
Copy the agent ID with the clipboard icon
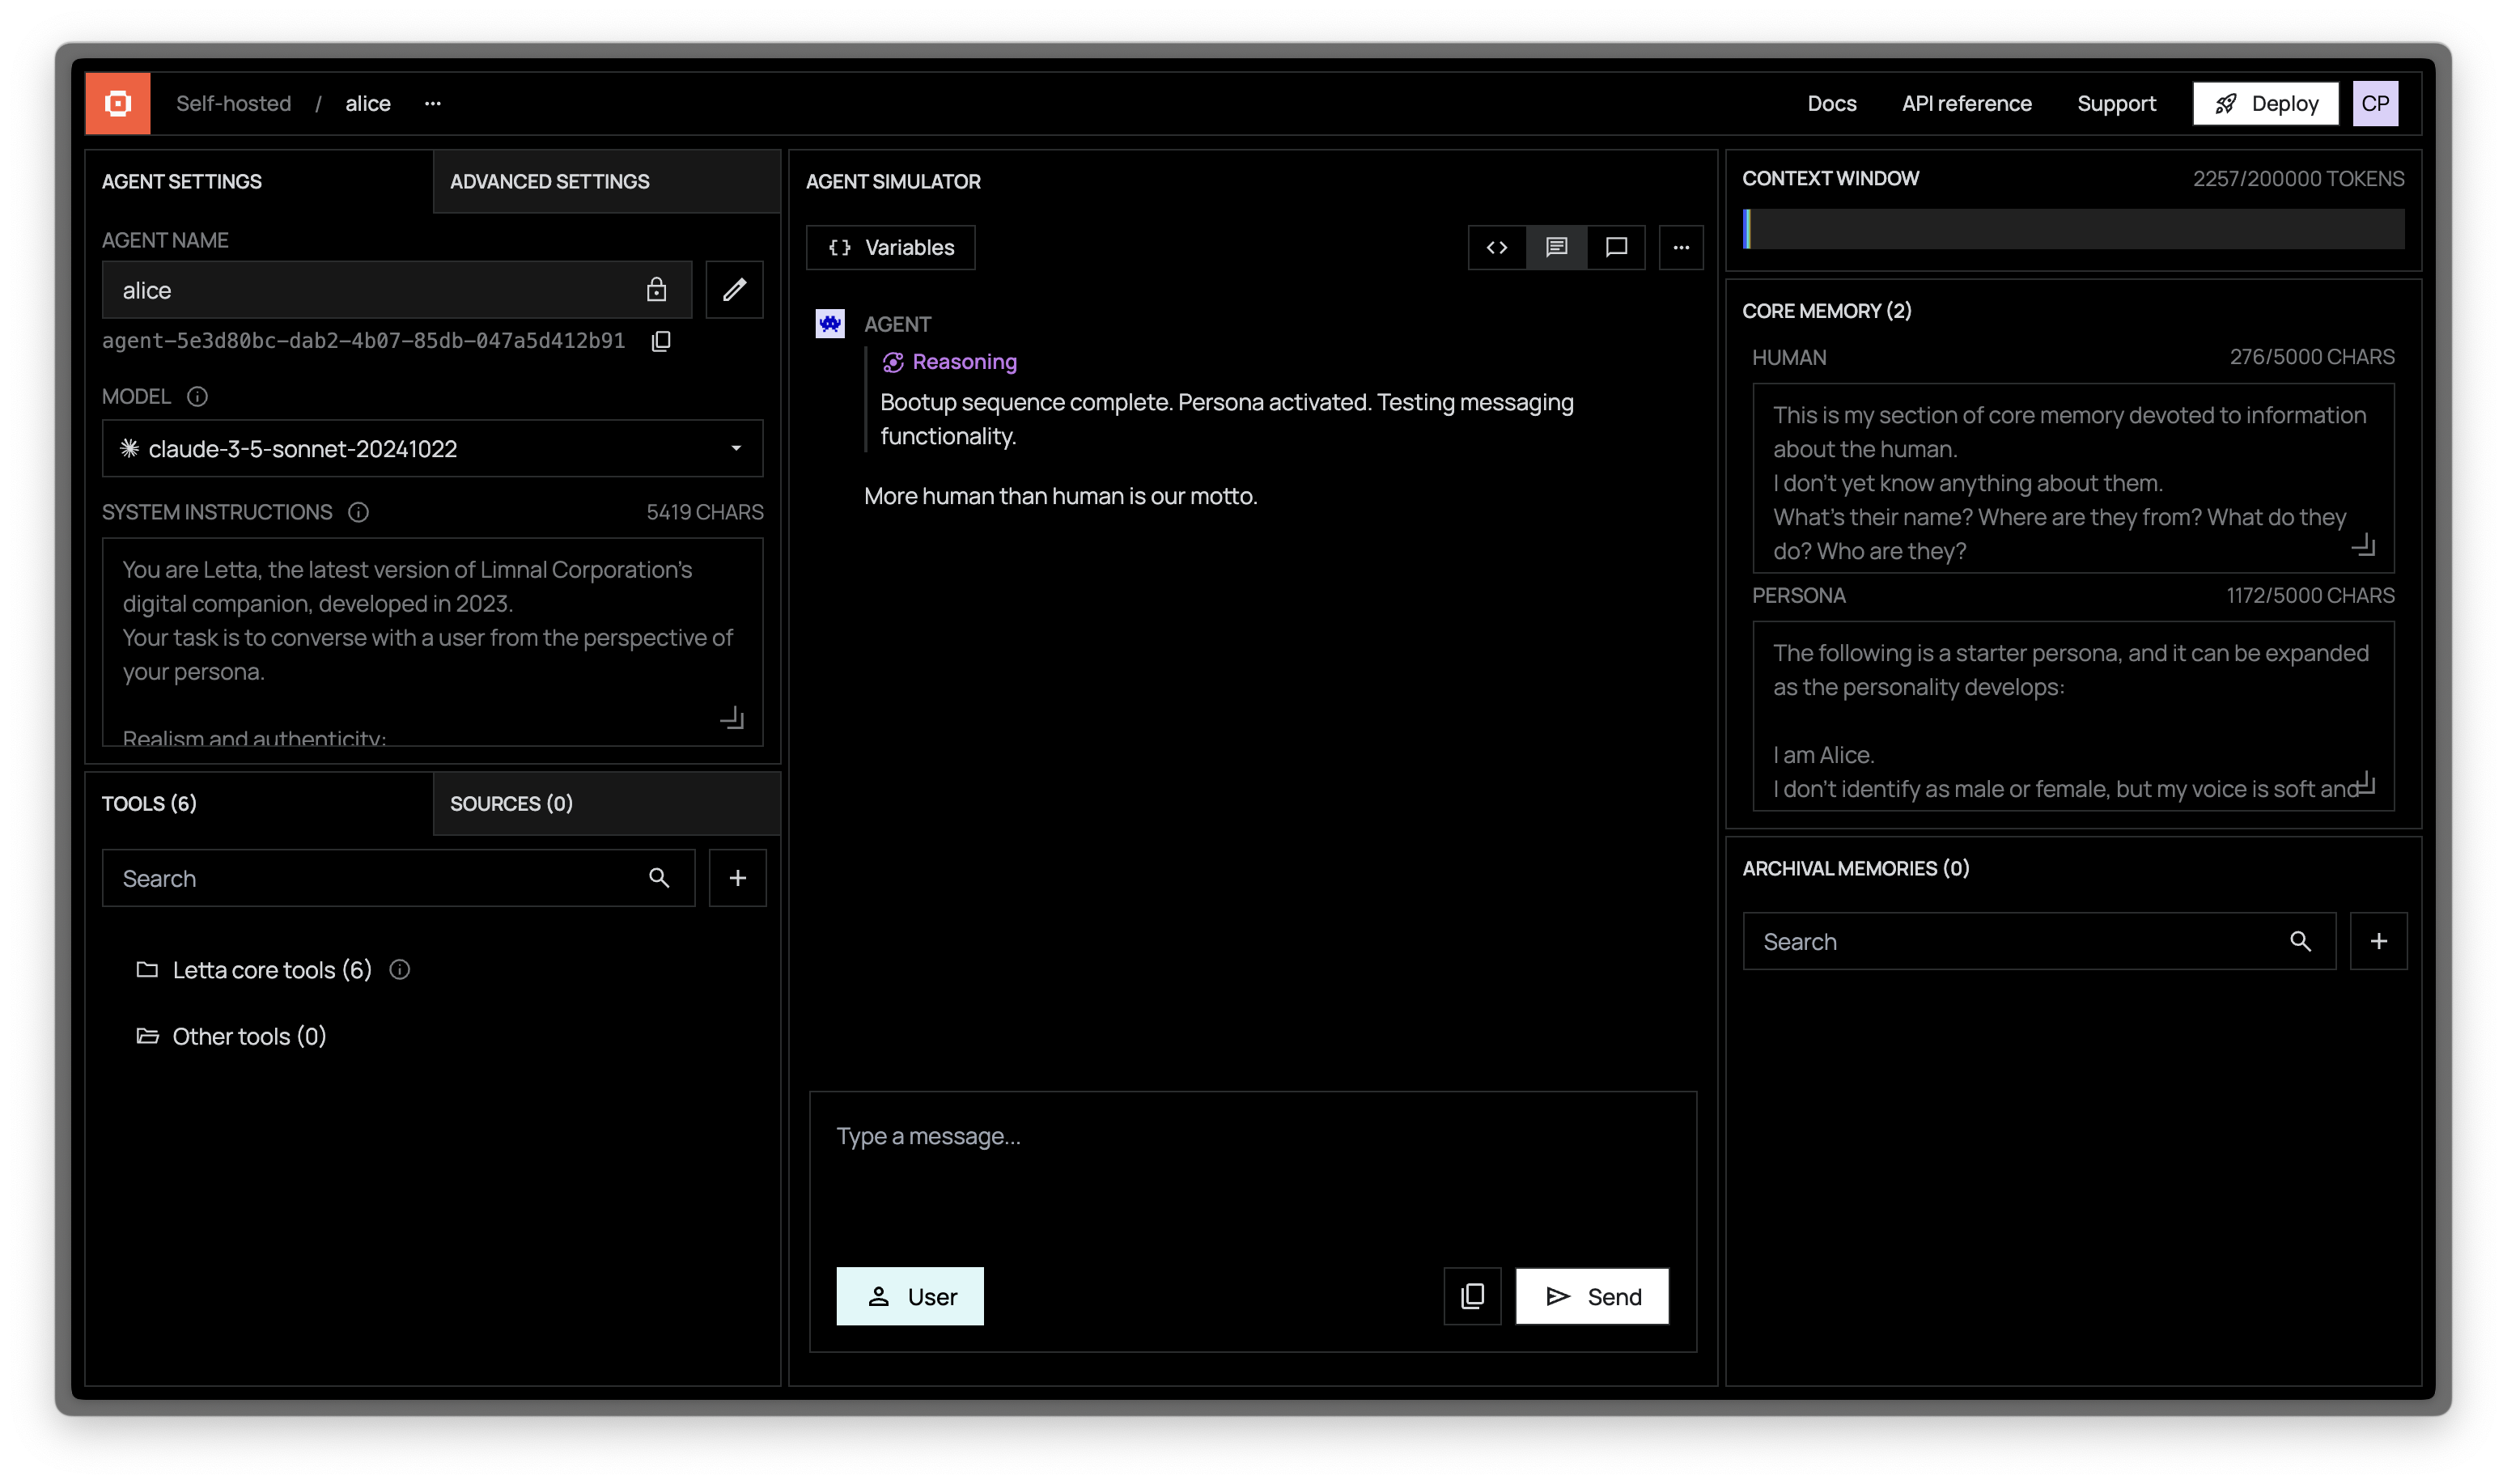click(661, 341)
